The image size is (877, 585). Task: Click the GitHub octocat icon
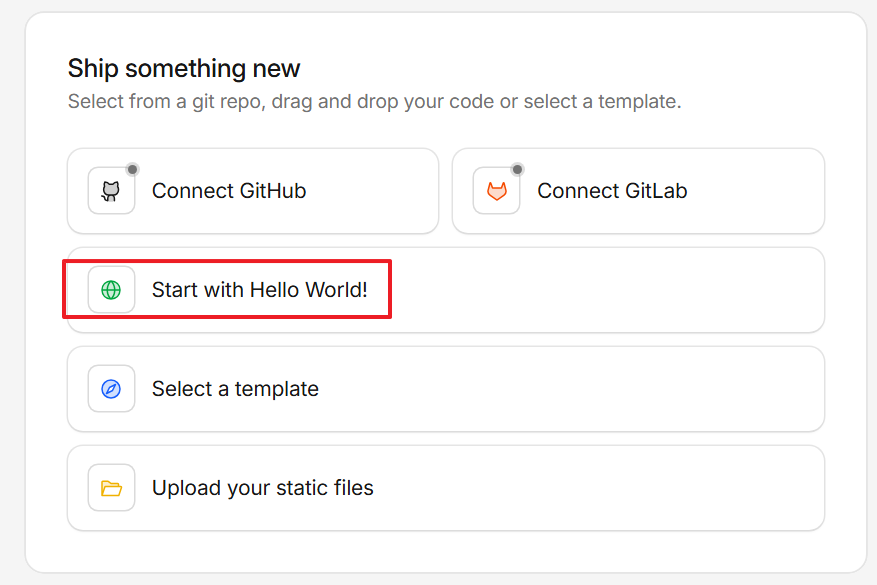pyautogui.click(x=111, y=190)
